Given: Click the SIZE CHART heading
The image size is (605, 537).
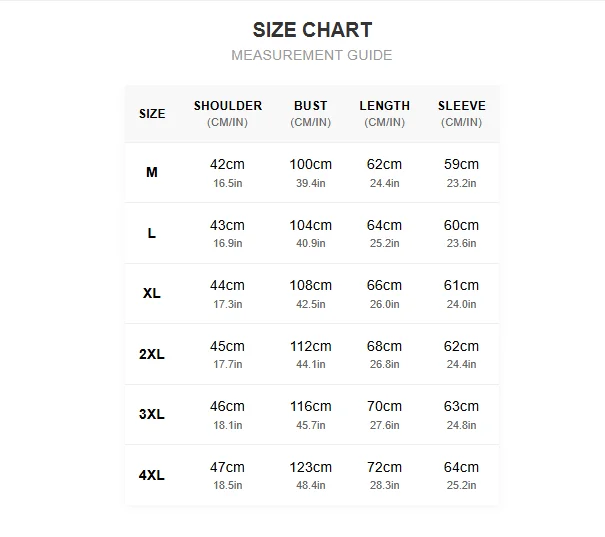Looking at the screenshot, I should coord(312,30).
